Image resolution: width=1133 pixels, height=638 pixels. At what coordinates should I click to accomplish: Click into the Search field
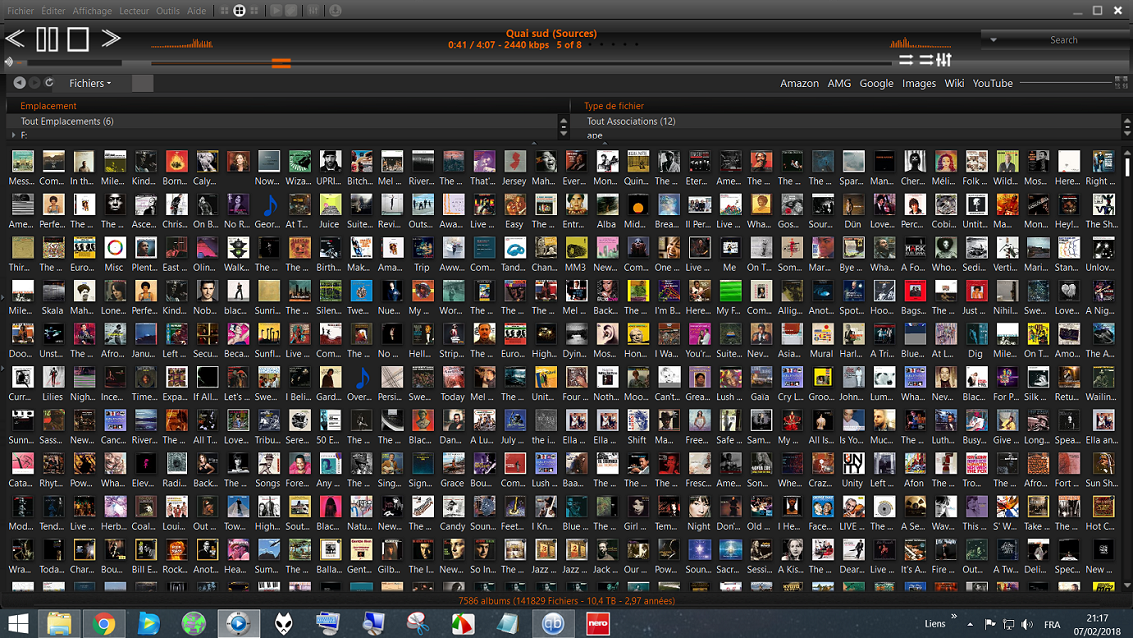tap(1064, 40)
